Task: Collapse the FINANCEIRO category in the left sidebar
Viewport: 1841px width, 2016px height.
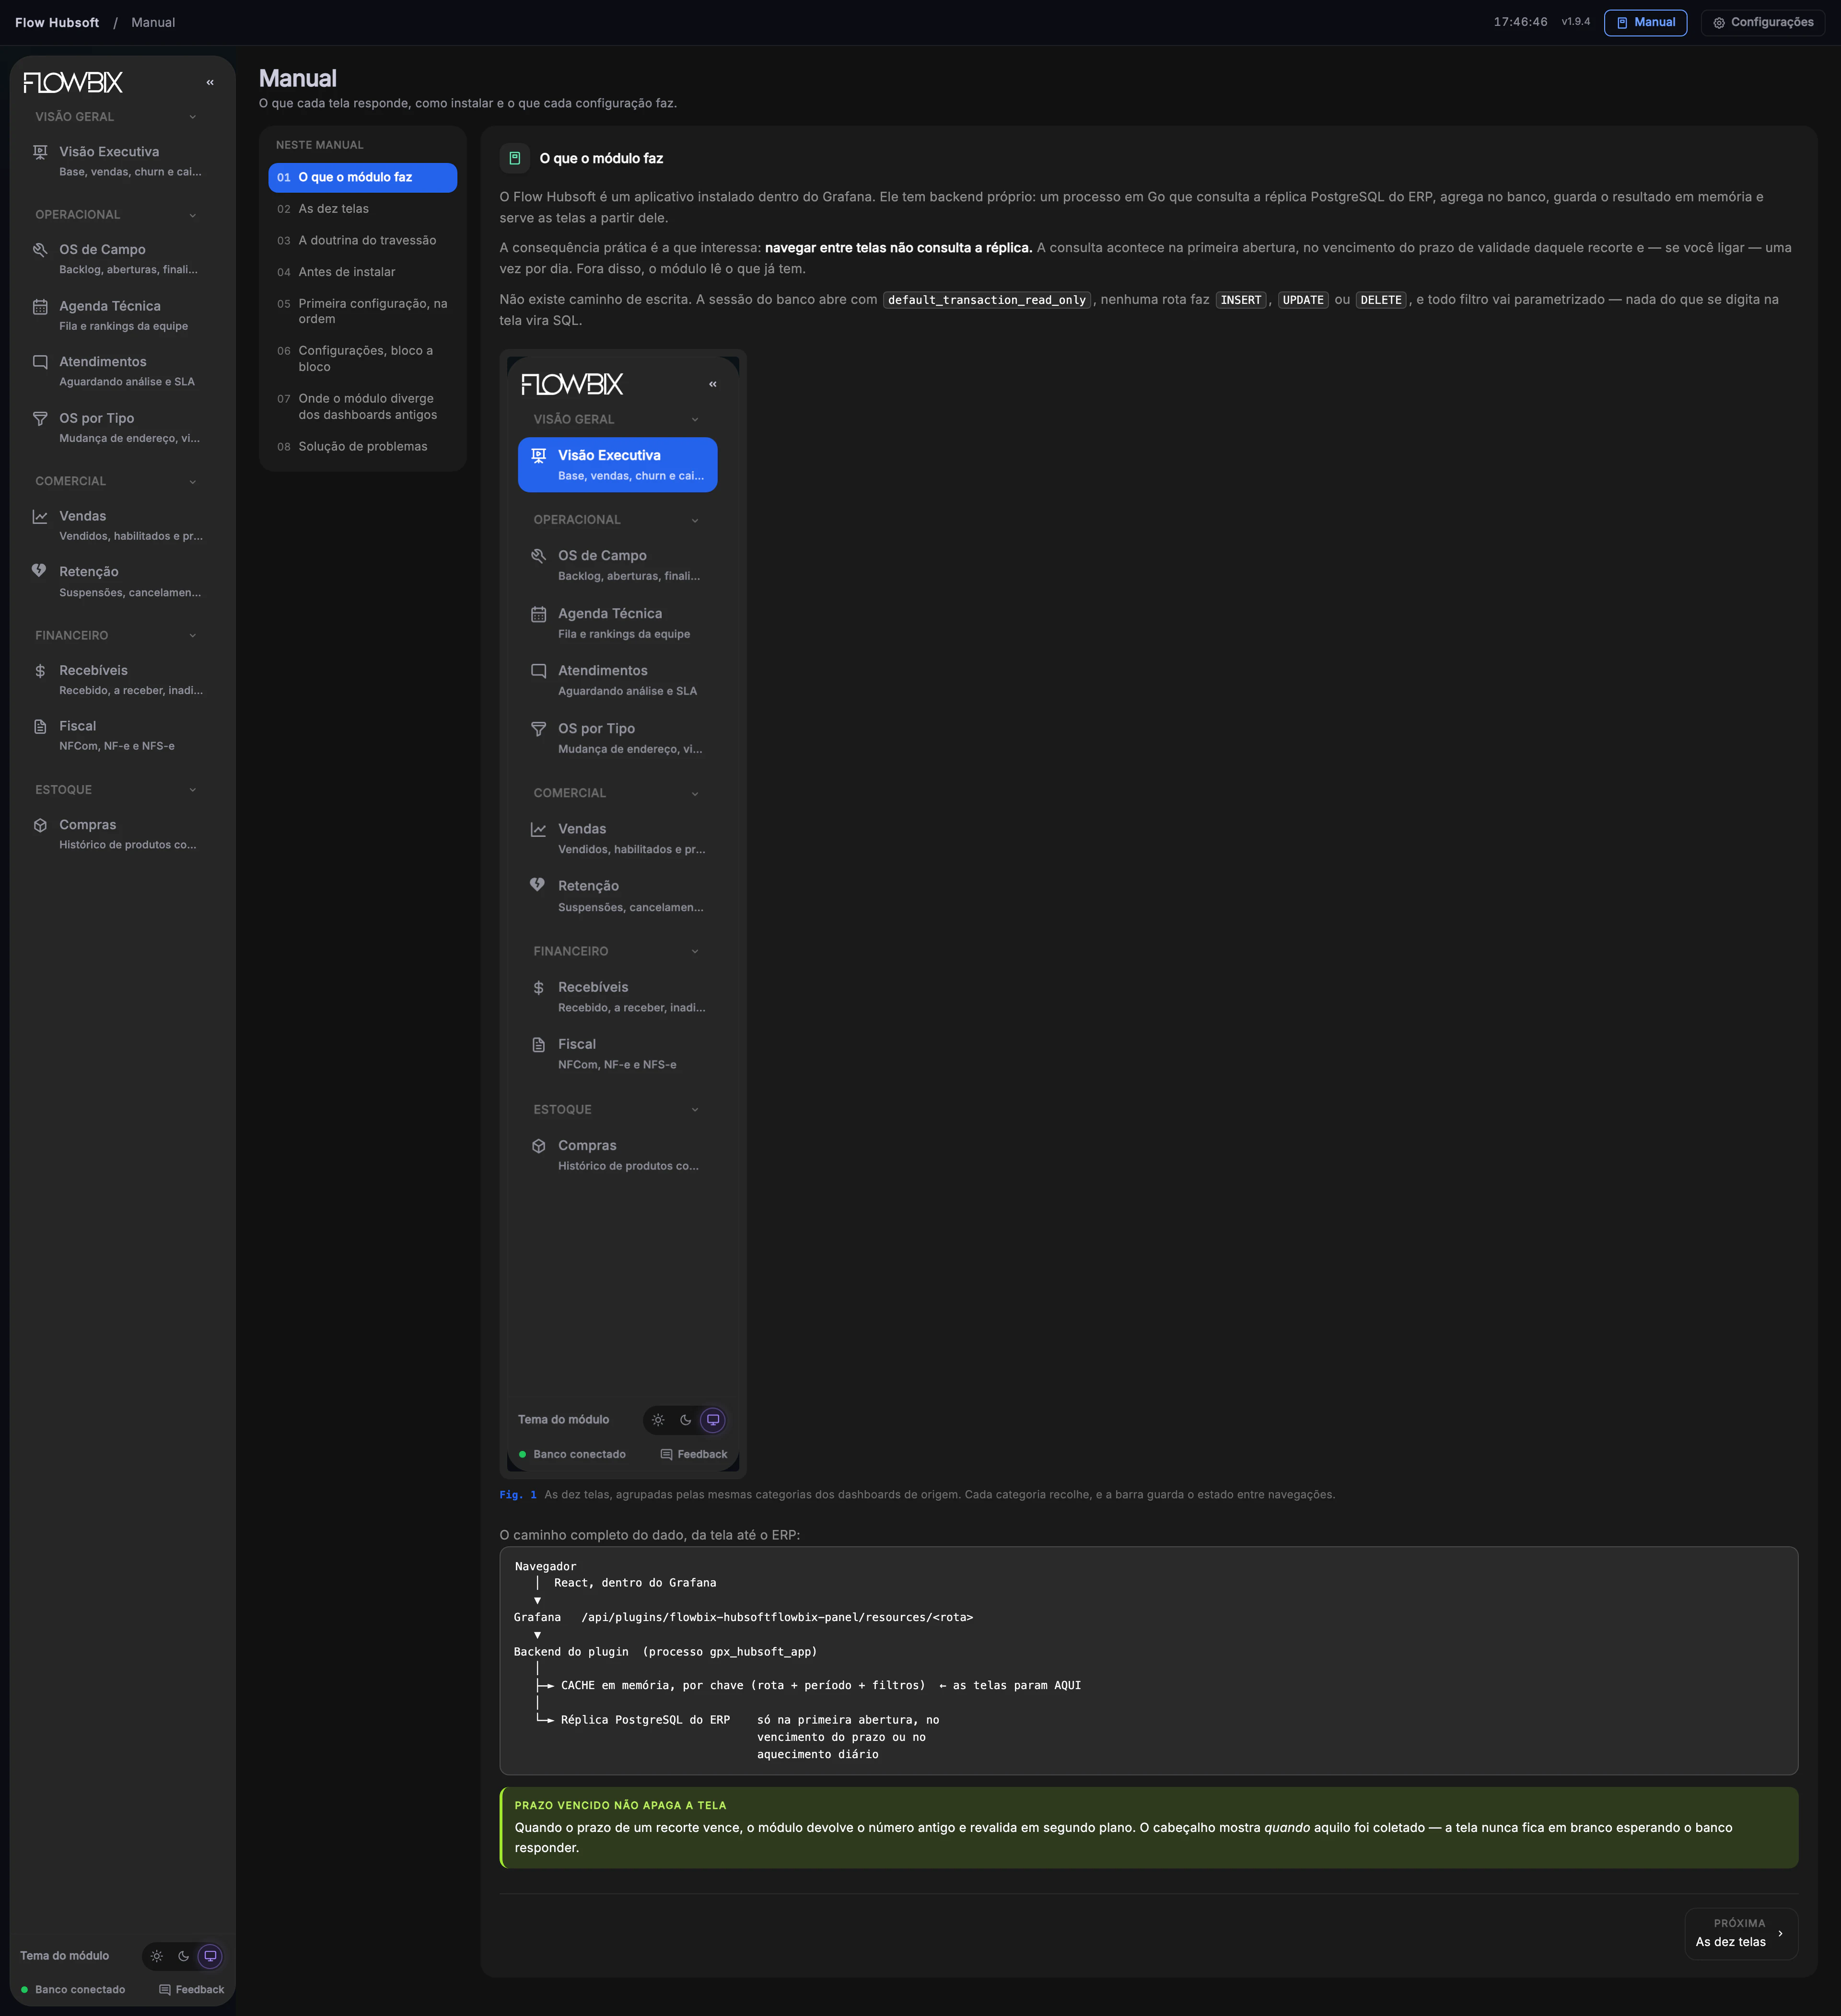Action: (x=193, y=636)
